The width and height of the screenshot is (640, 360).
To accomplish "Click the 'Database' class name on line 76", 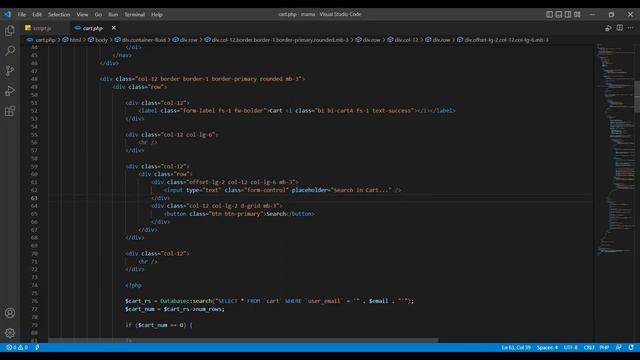I will (x=173, y=301).
